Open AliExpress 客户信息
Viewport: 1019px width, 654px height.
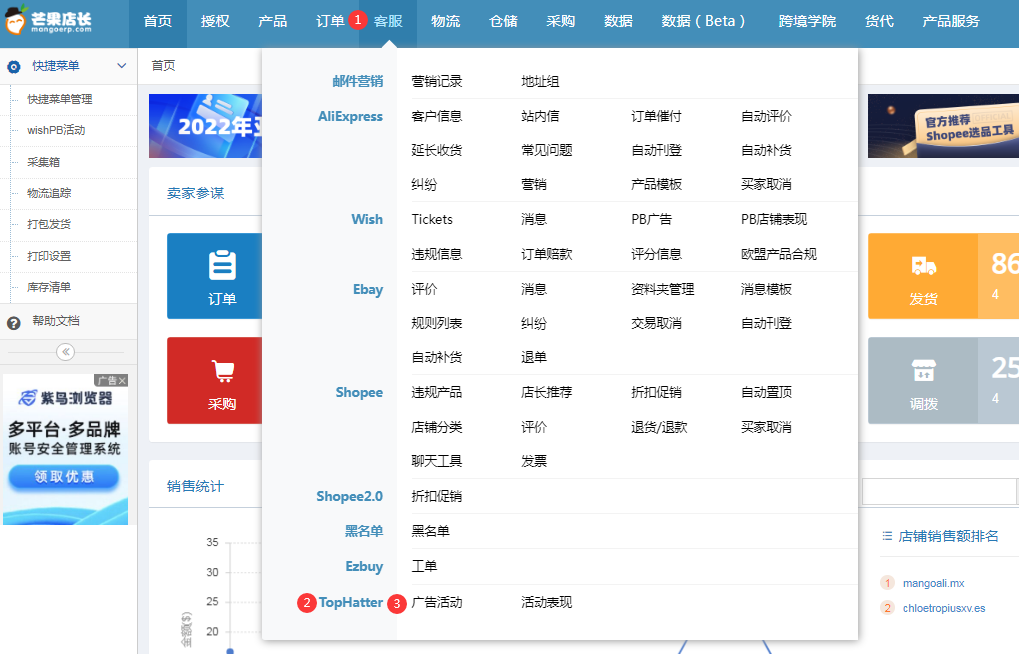click(437, 116)
